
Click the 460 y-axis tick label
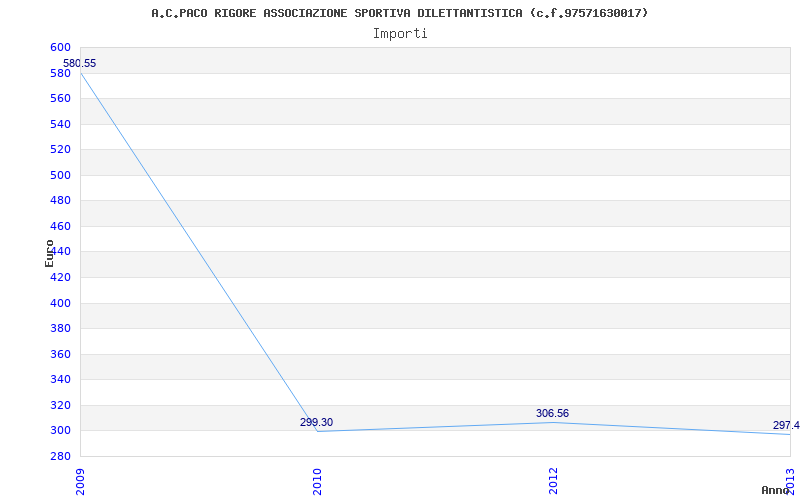[60, 226]
